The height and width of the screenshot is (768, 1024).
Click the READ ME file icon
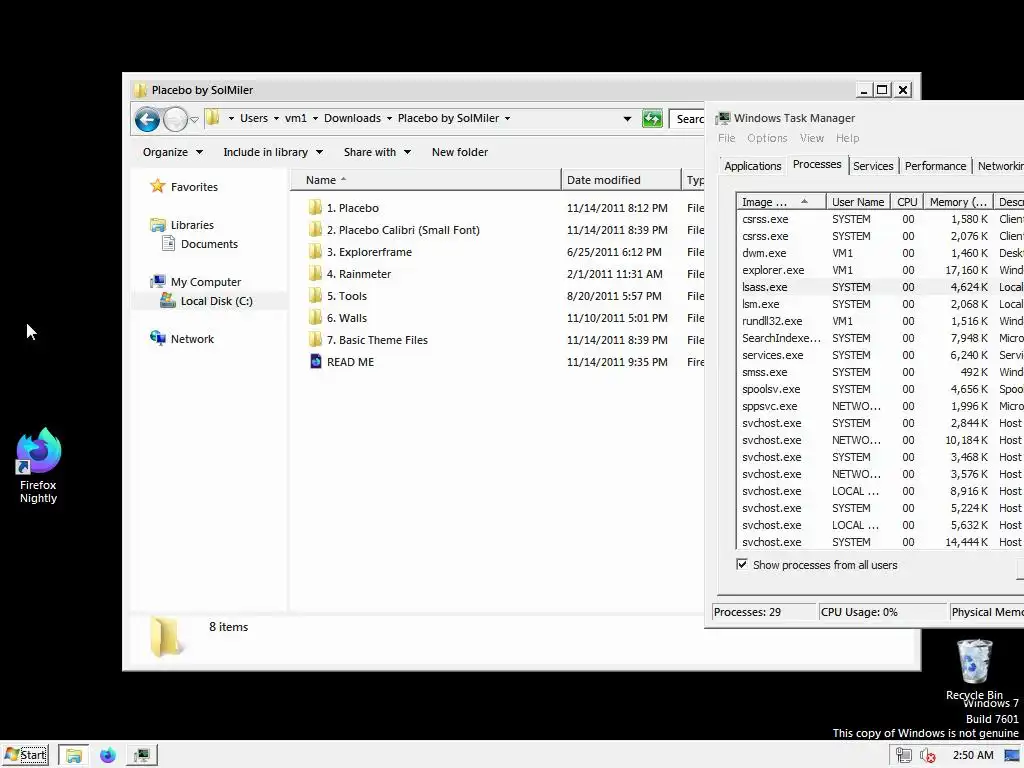316,361
